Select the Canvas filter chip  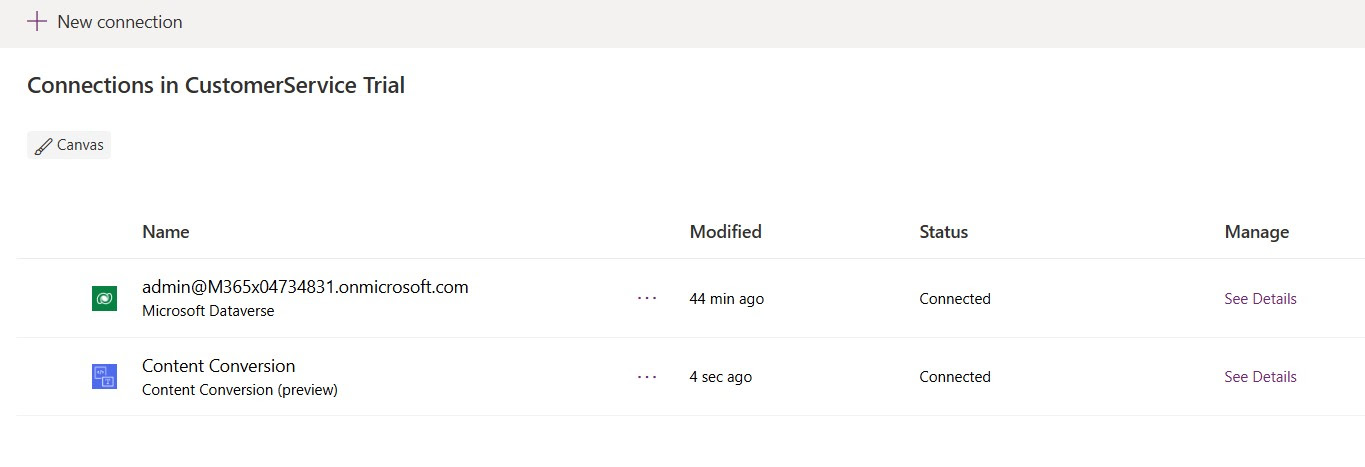69,145
